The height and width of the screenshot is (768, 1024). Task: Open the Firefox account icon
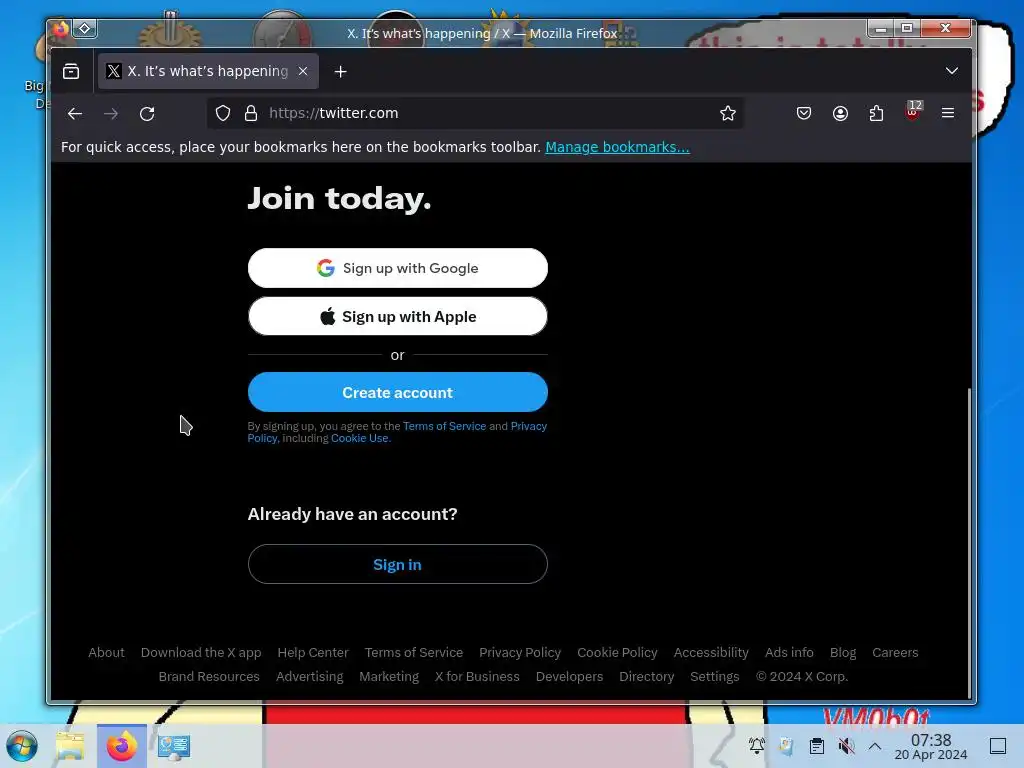[x=840, y=113]
